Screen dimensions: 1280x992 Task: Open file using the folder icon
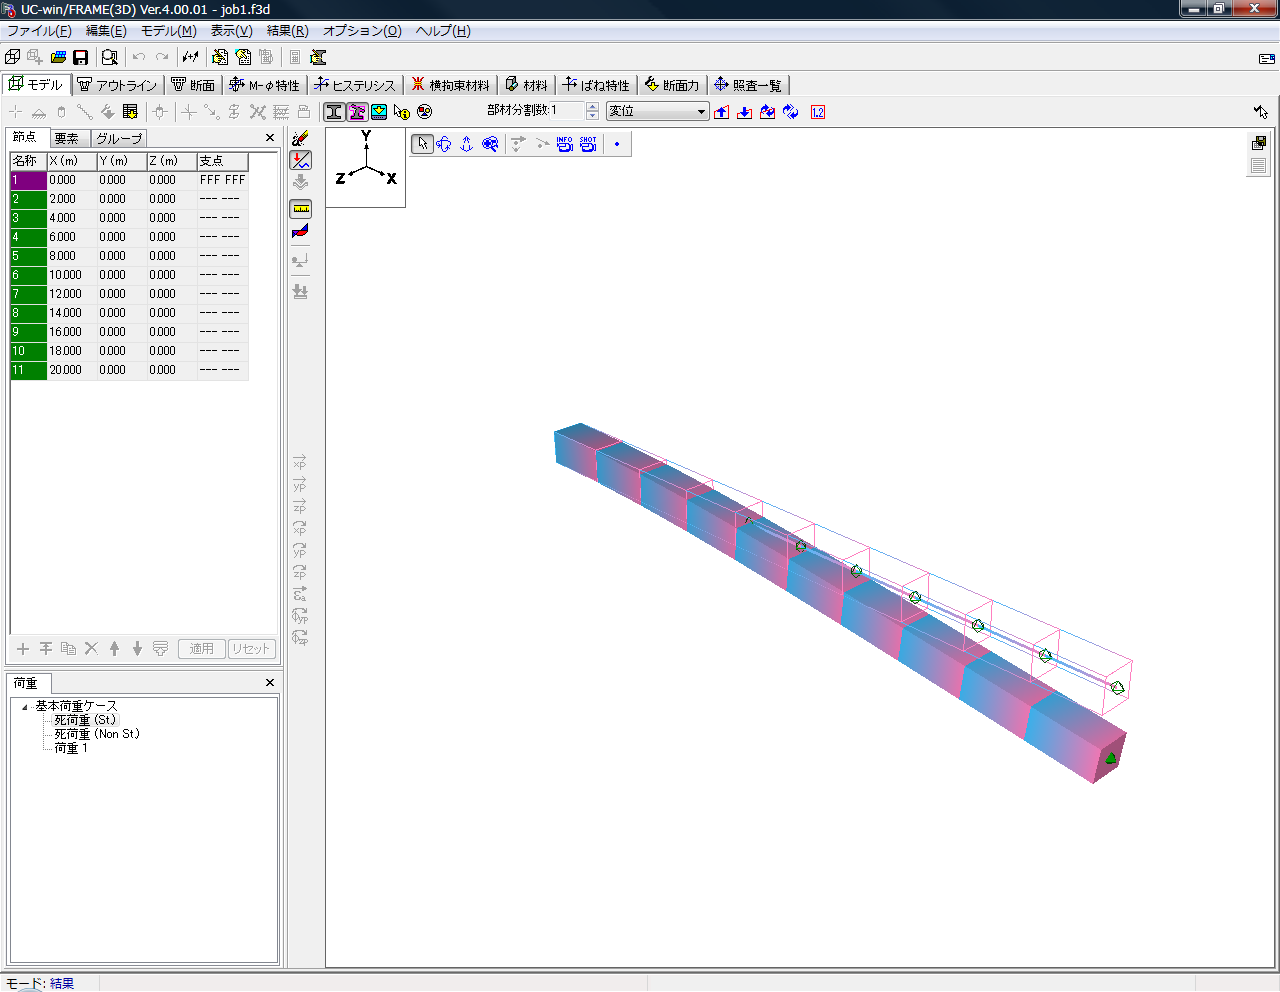tap(58, 58)
